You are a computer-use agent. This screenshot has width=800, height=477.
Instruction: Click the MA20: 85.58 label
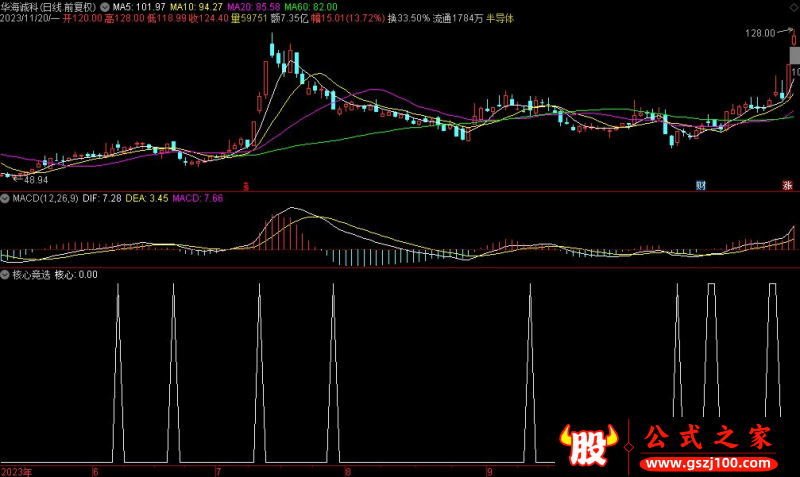254,7
